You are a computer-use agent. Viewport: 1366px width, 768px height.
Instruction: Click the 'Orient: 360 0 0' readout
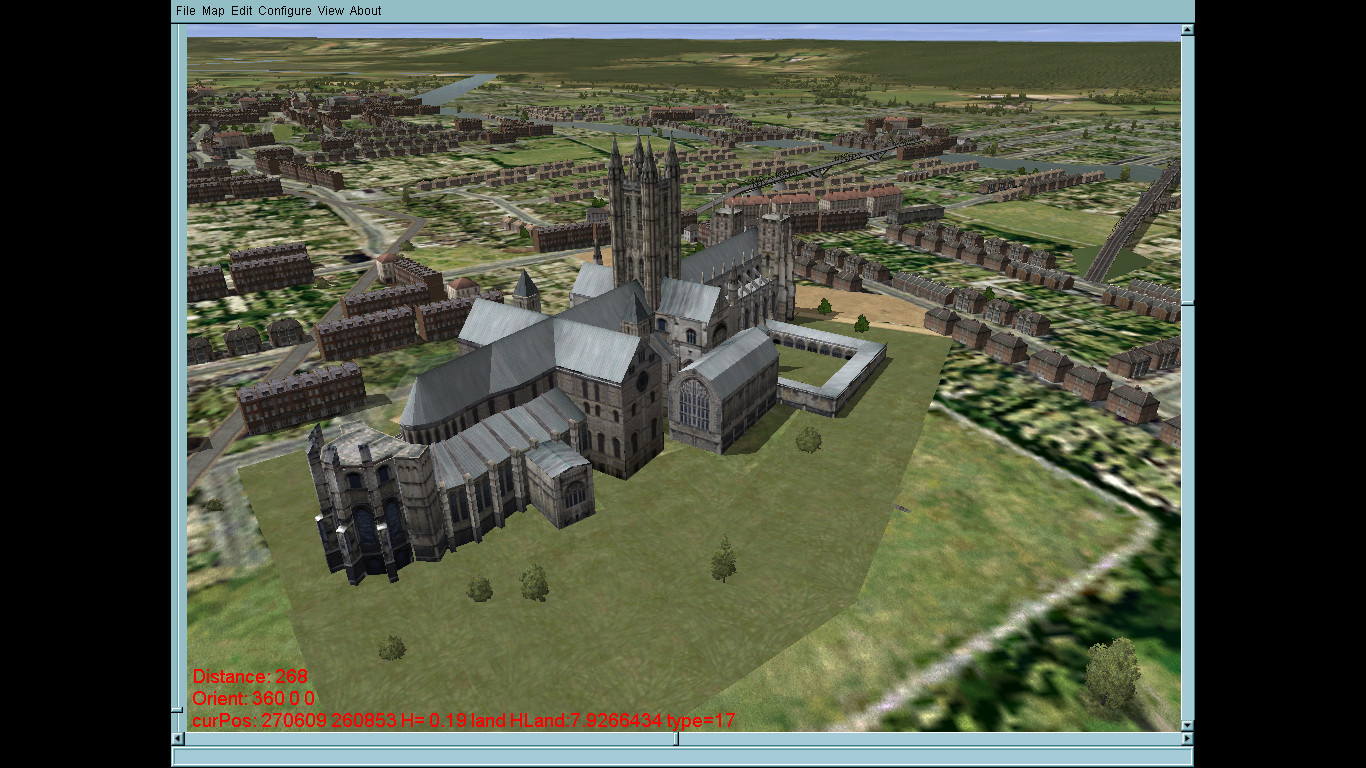coord(254,698)
